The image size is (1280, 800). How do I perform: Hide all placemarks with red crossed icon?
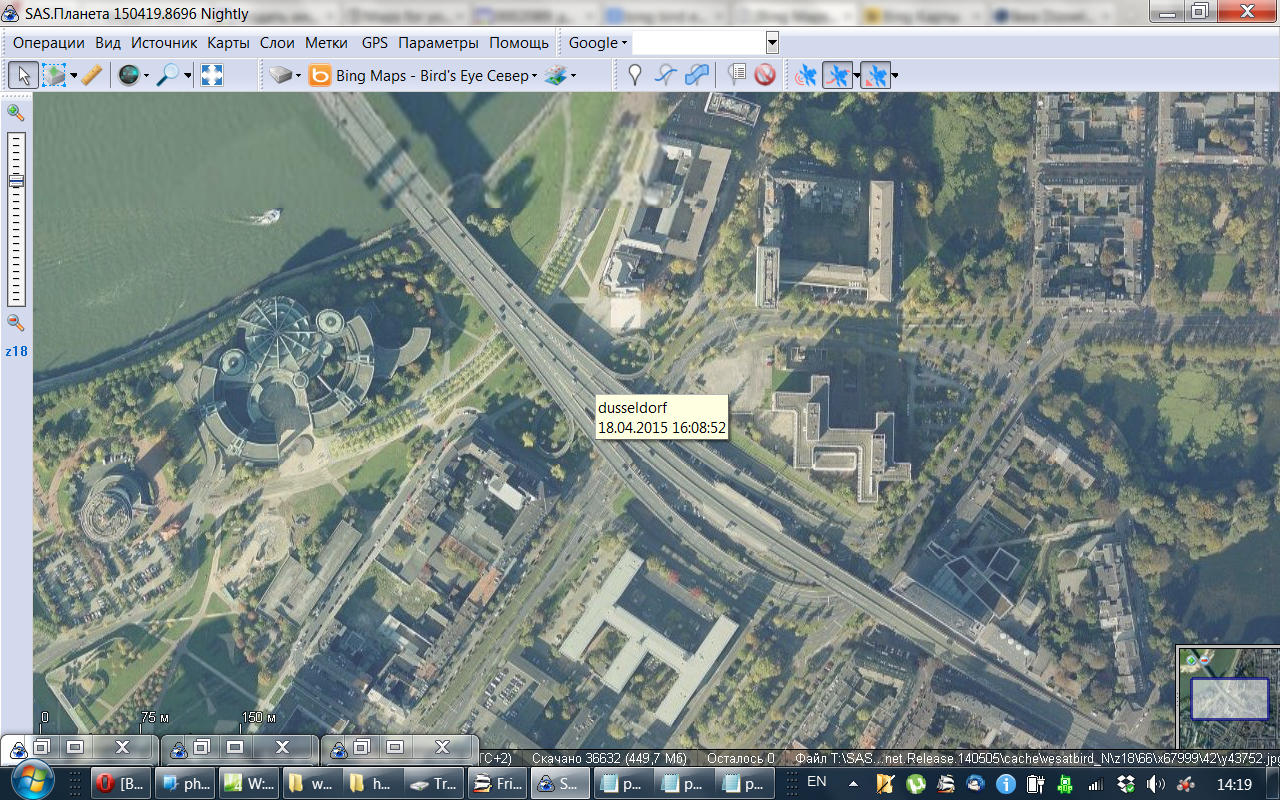765,75
